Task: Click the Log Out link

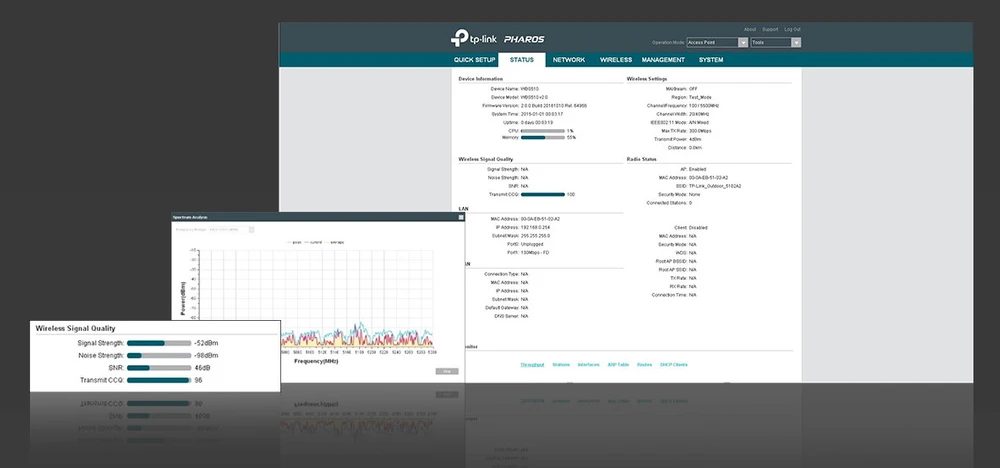Action: pyautogui.click(x=792, y=29)
